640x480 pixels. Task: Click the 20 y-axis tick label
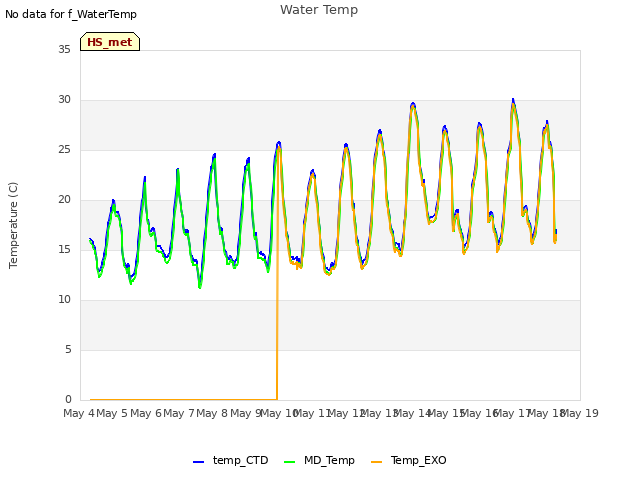[x=64, y=200]
